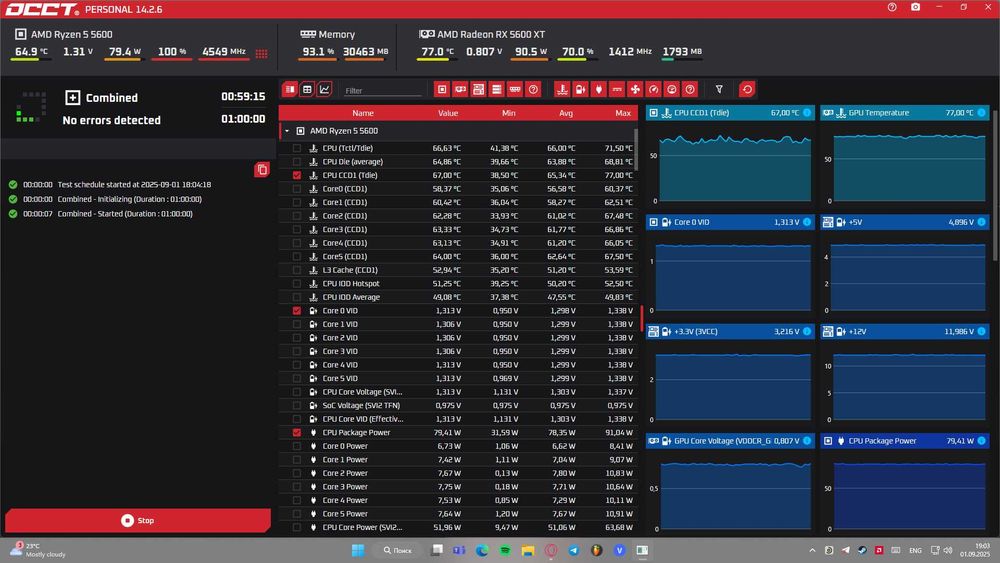Toggle the memory module hardware filter icon
Screen dimensions: 1000x563
[515, 89]
